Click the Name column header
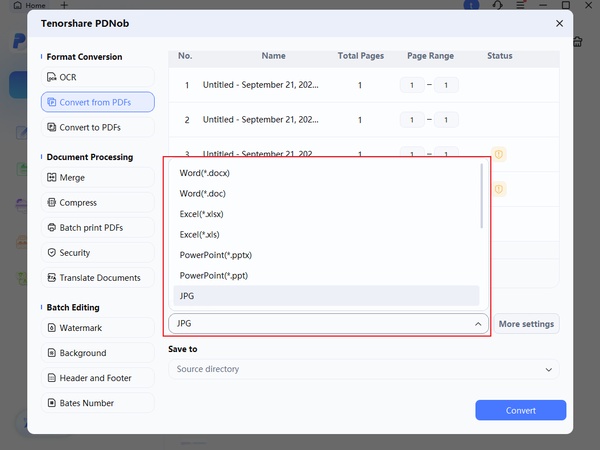This screenshot has width=600, height=450. click(273, 56)
